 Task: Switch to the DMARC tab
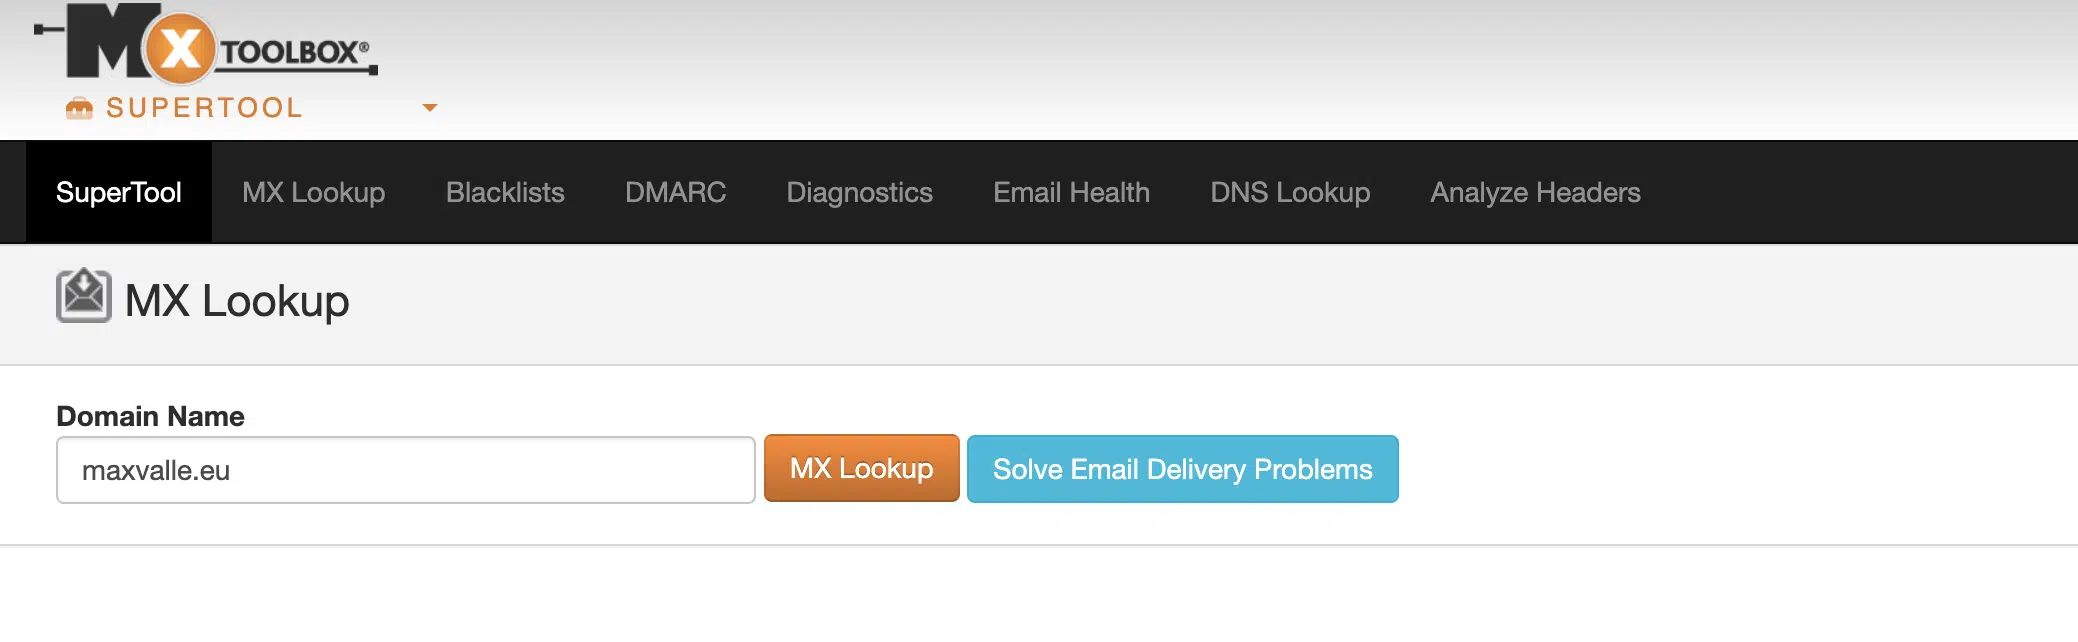[x=676, y=192]
